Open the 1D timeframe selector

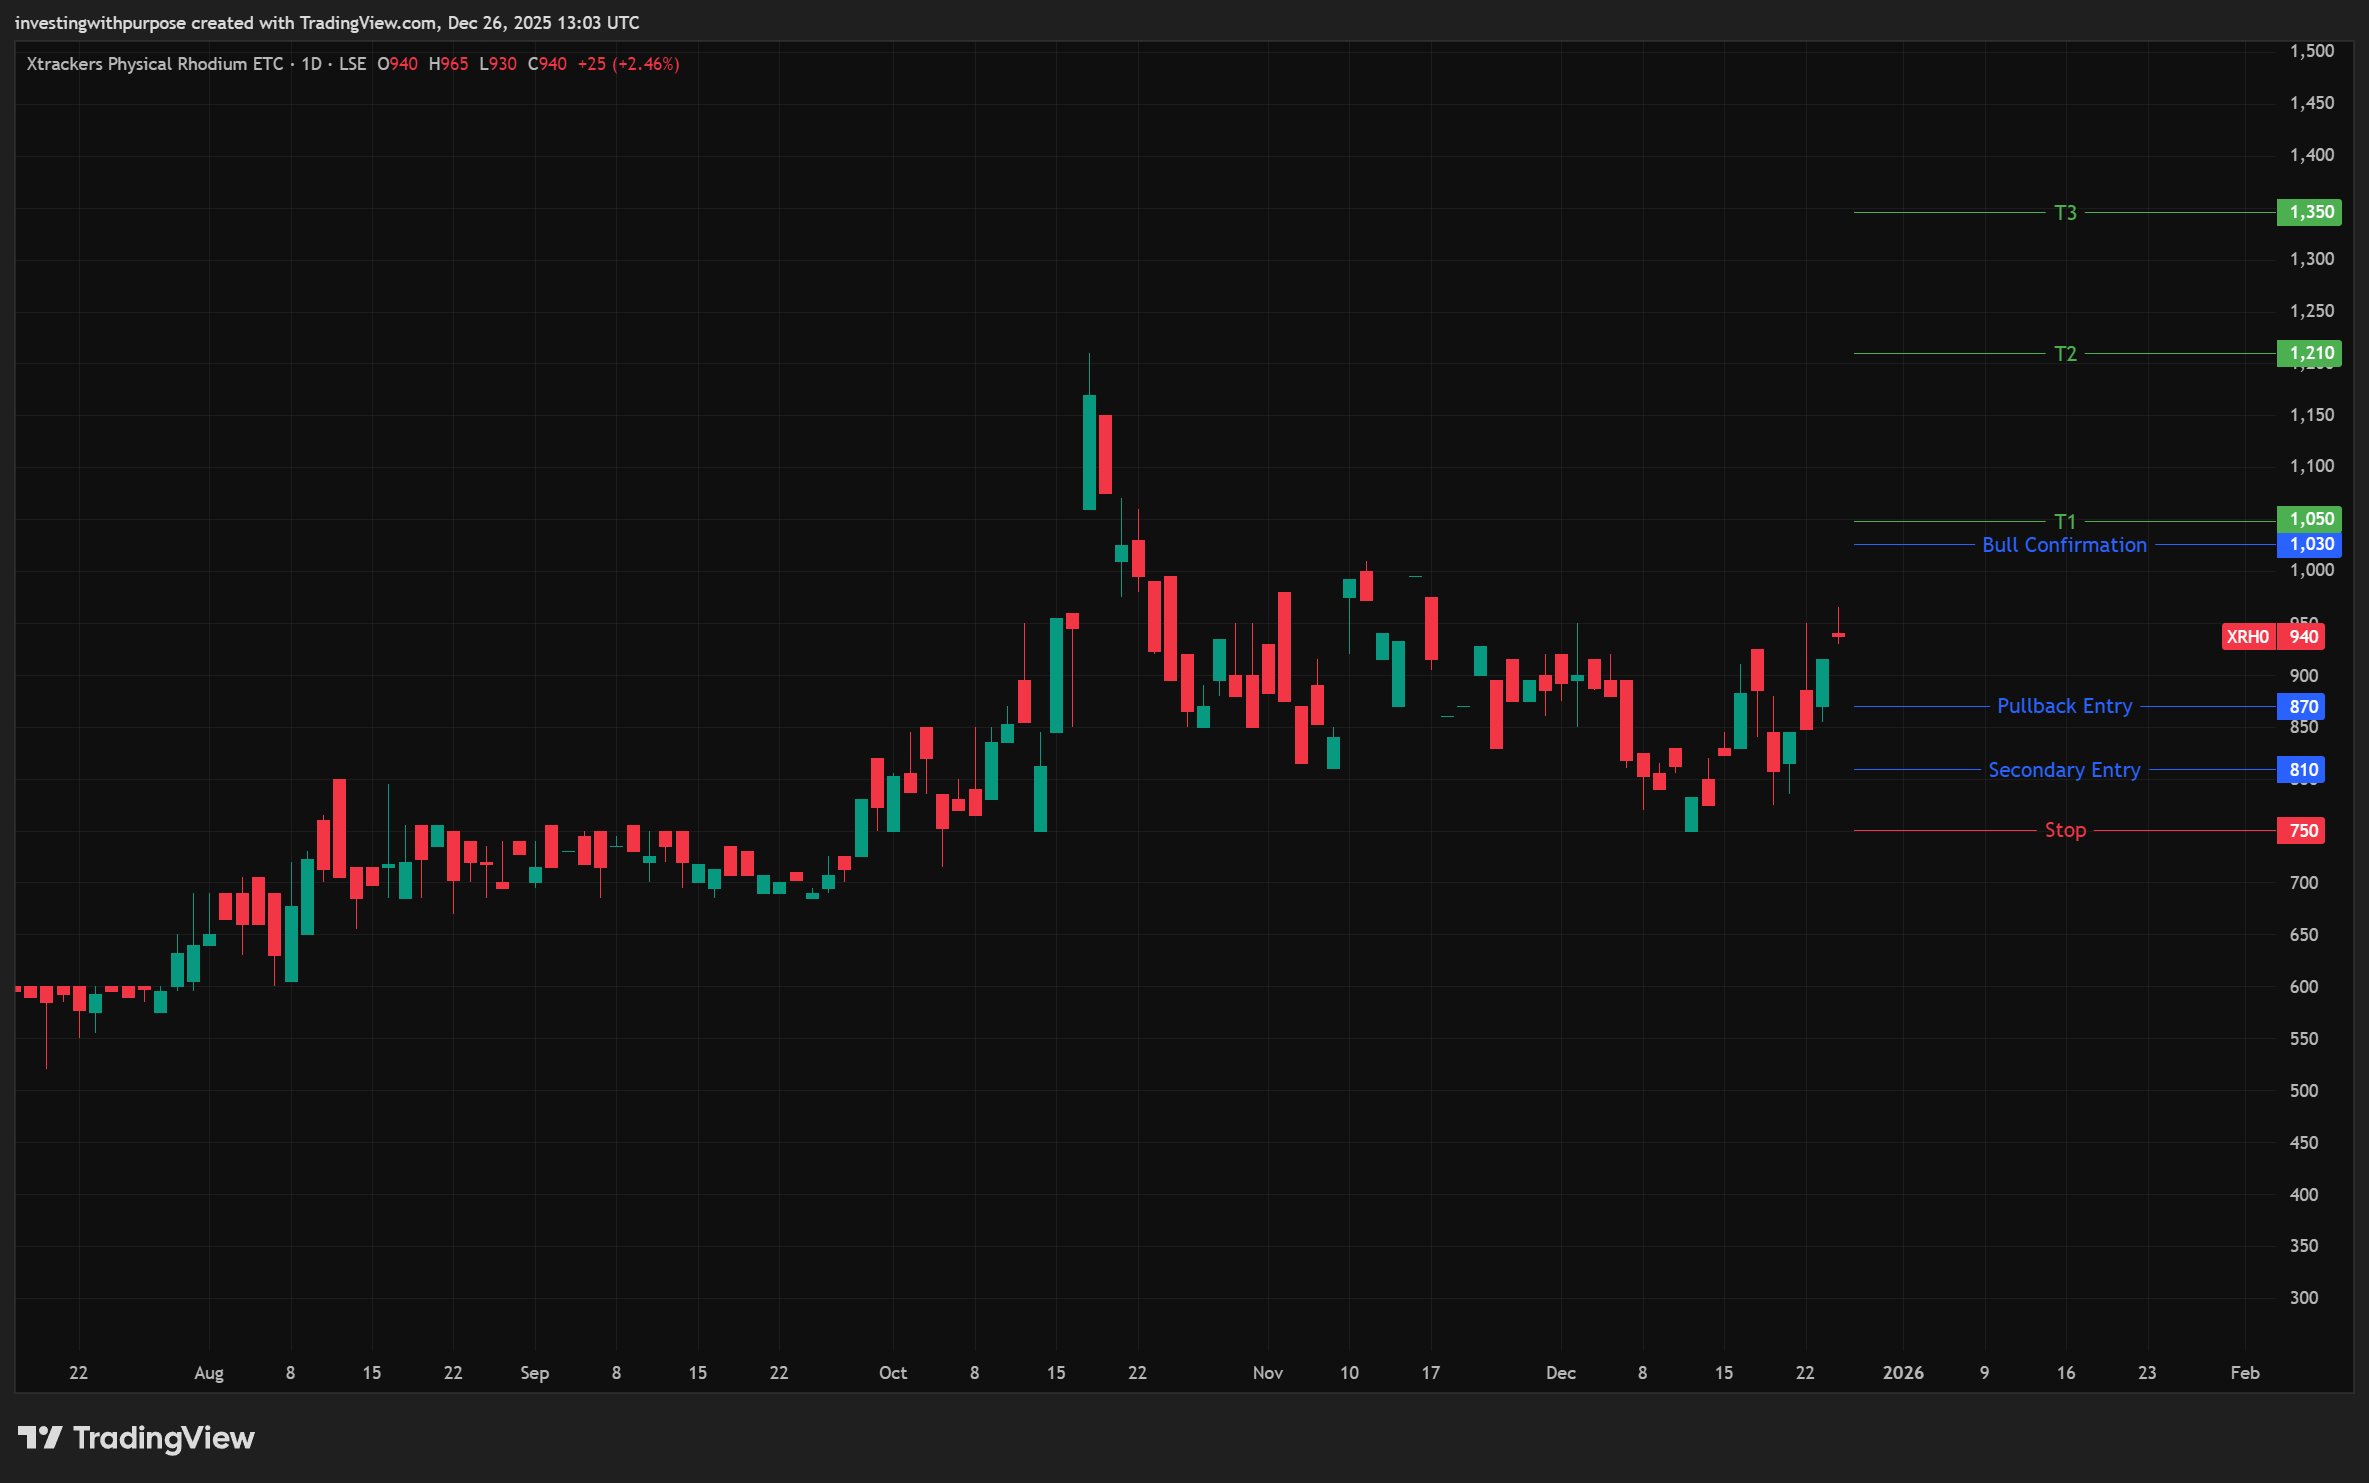tap(310, 63)
